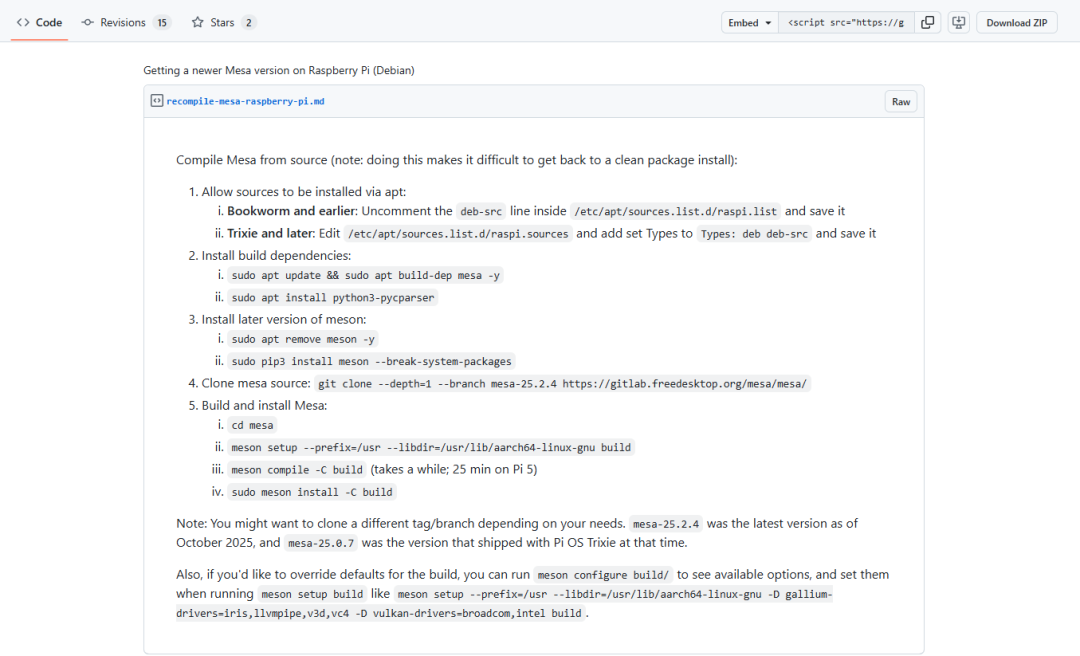Click the commit icon beside Revisions
1080x656 pixels.
click(x=88, y=22)
